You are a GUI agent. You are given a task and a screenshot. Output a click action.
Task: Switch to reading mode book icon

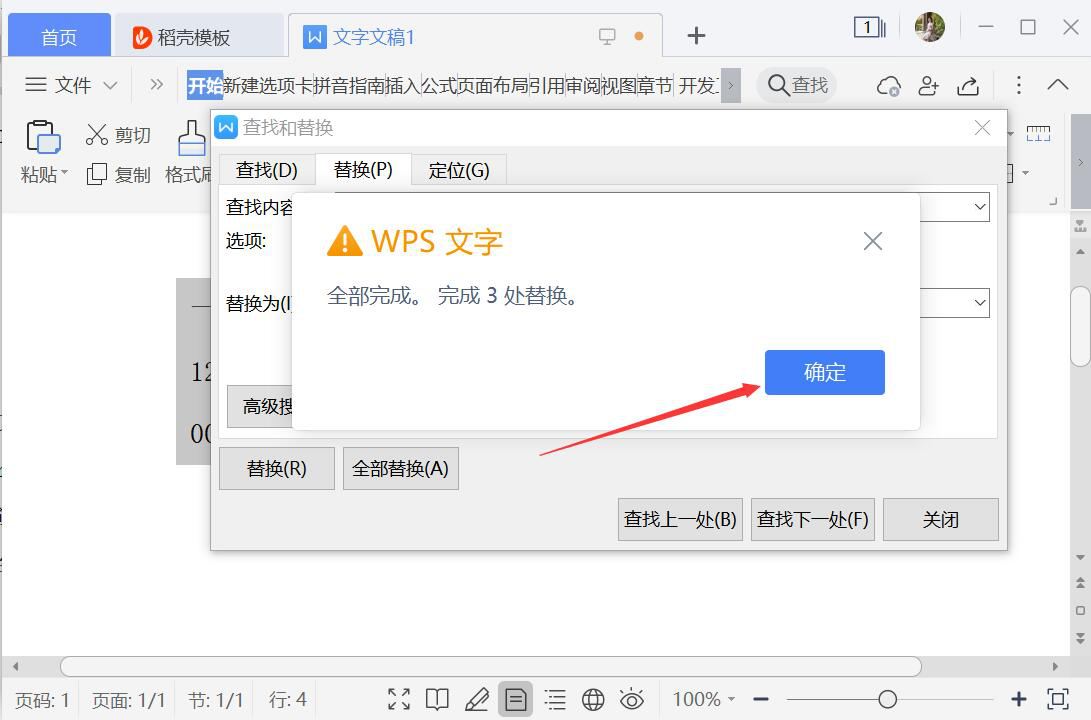[x=438, y=699]
